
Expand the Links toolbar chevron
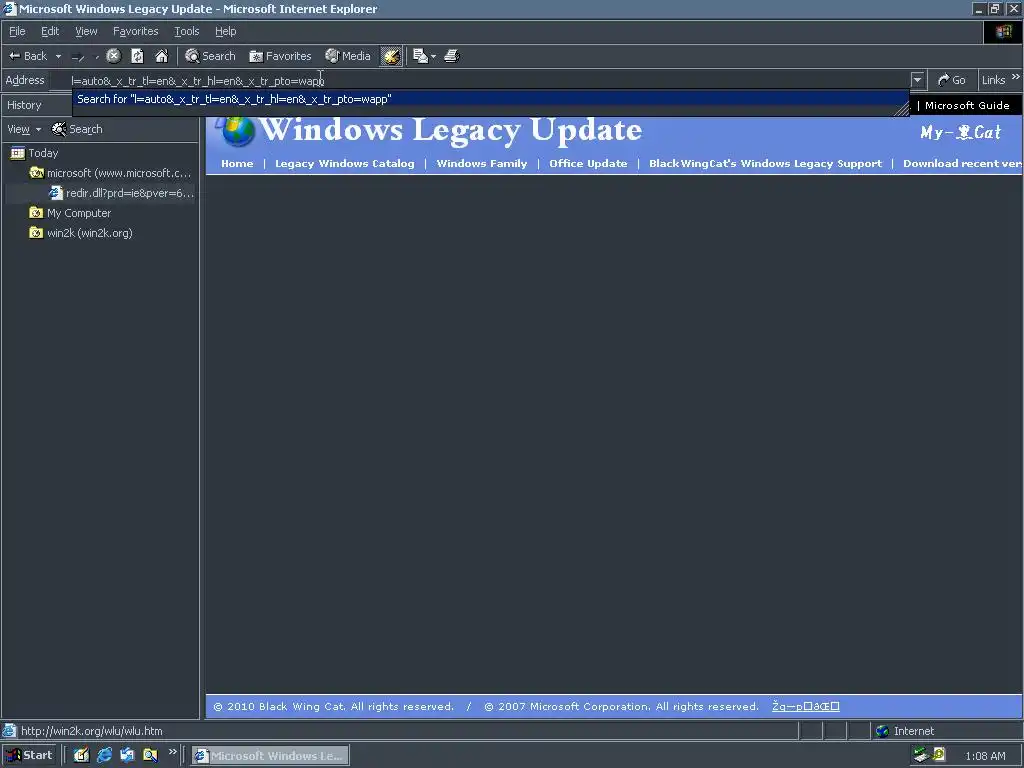1016,77
